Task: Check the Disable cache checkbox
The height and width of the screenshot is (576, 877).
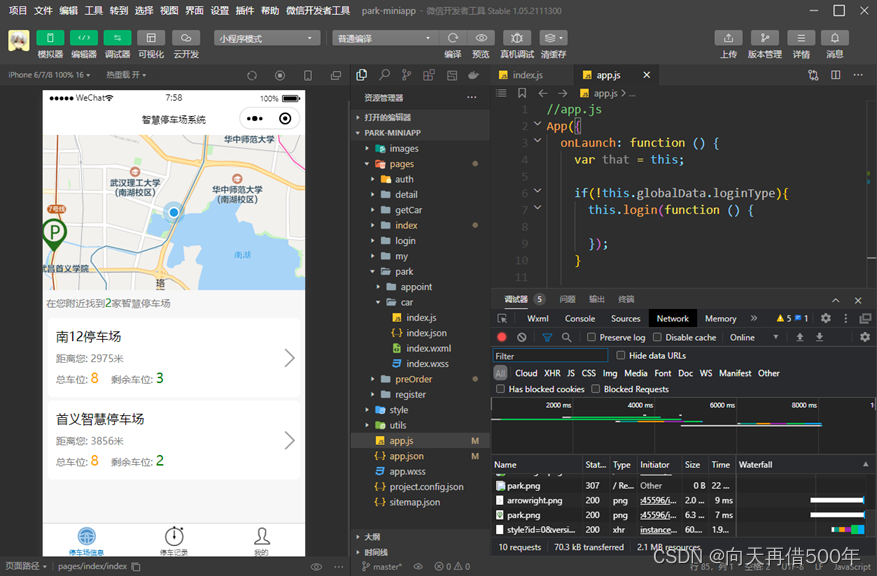Action: coord(658,338)
